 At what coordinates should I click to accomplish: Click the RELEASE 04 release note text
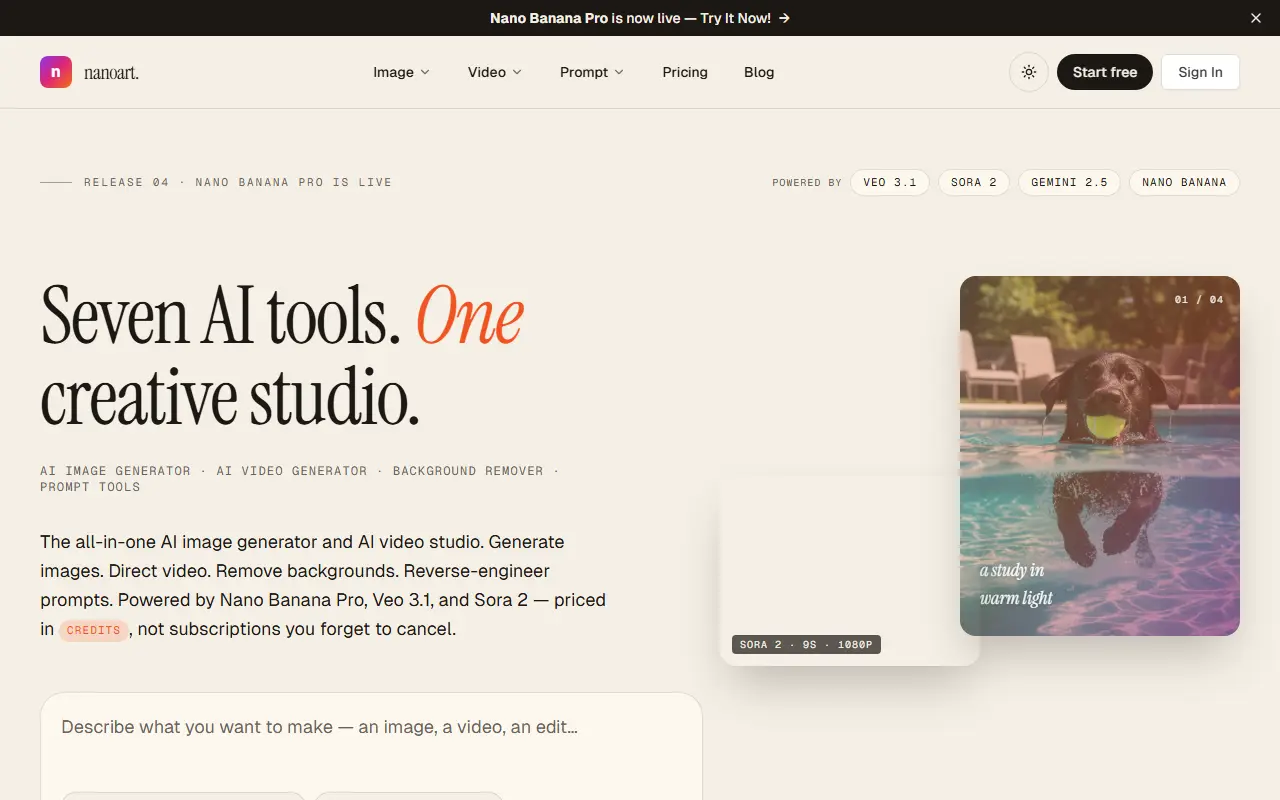[238, 182]
